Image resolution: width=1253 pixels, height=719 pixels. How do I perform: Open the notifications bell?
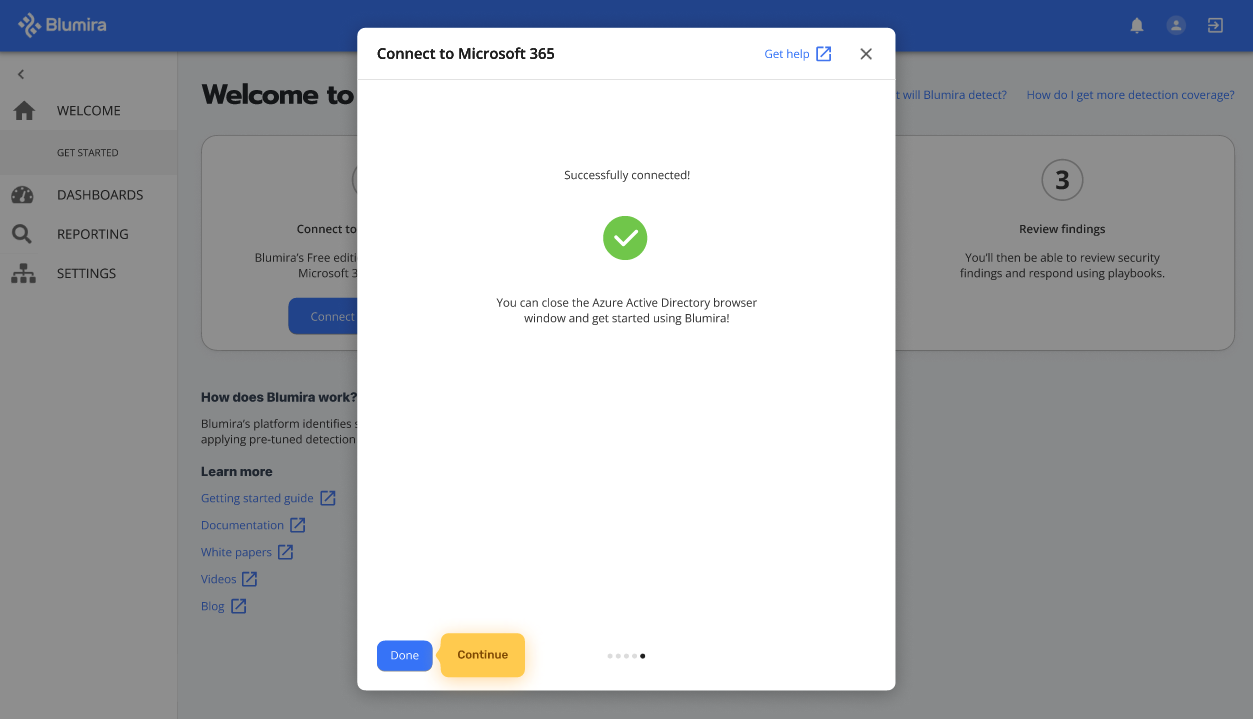tap(1137, 26)
